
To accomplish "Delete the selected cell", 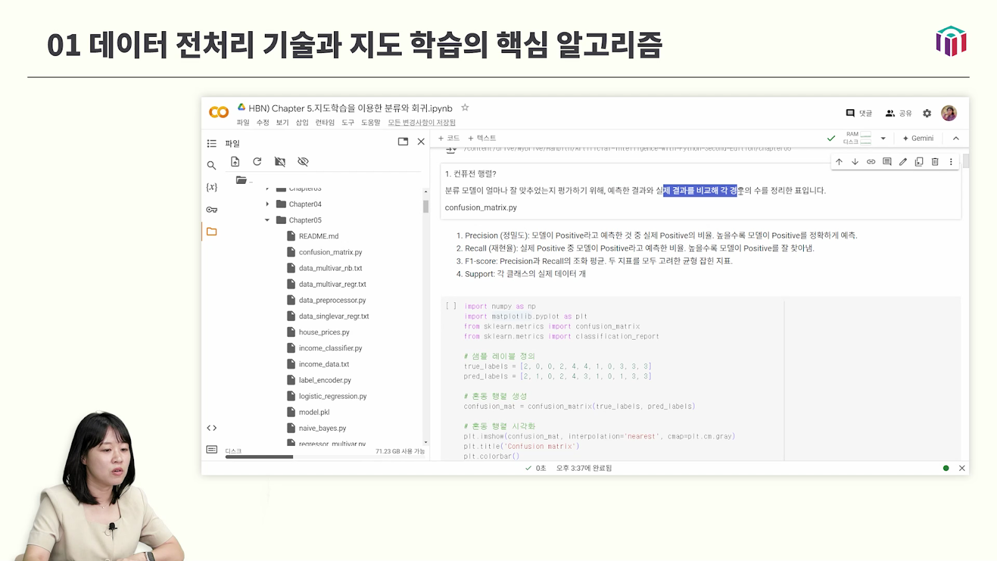I will point(935,162).
